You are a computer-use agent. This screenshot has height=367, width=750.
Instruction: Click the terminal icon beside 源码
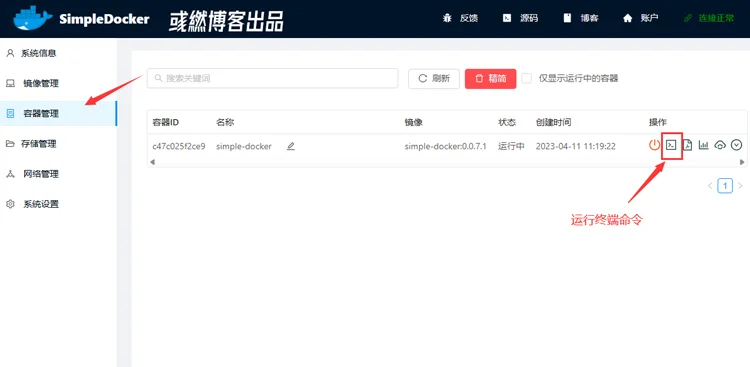point(507,18)
